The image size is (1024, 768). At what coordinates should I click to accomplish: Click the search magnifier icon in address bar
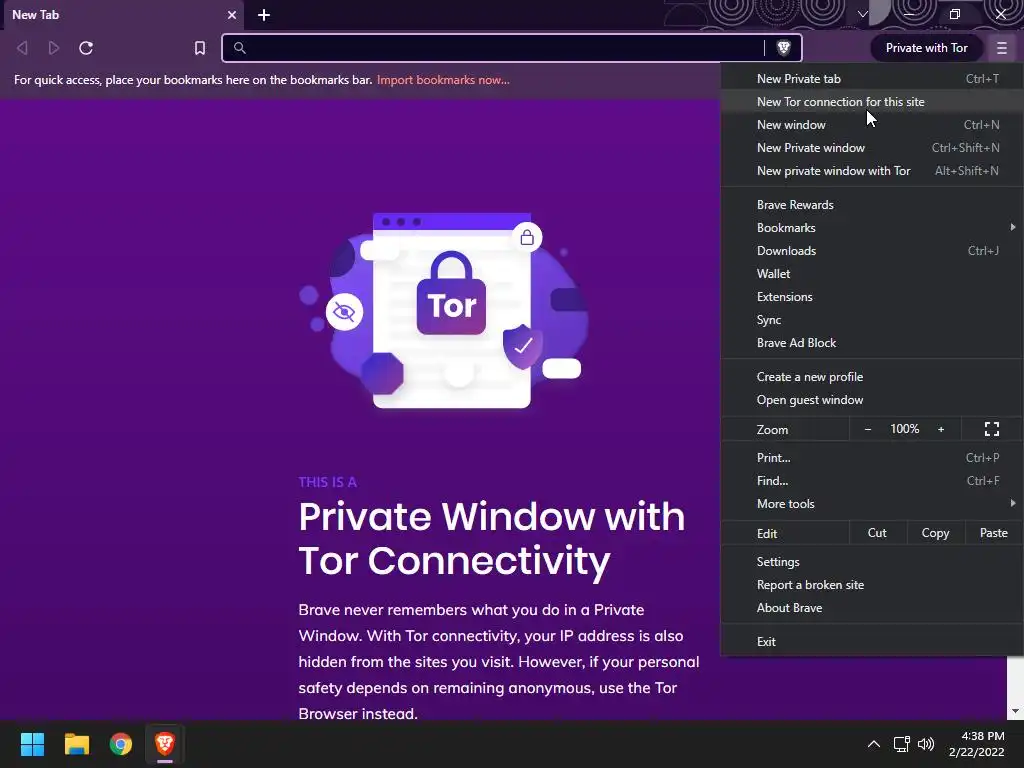coord(240,48)
